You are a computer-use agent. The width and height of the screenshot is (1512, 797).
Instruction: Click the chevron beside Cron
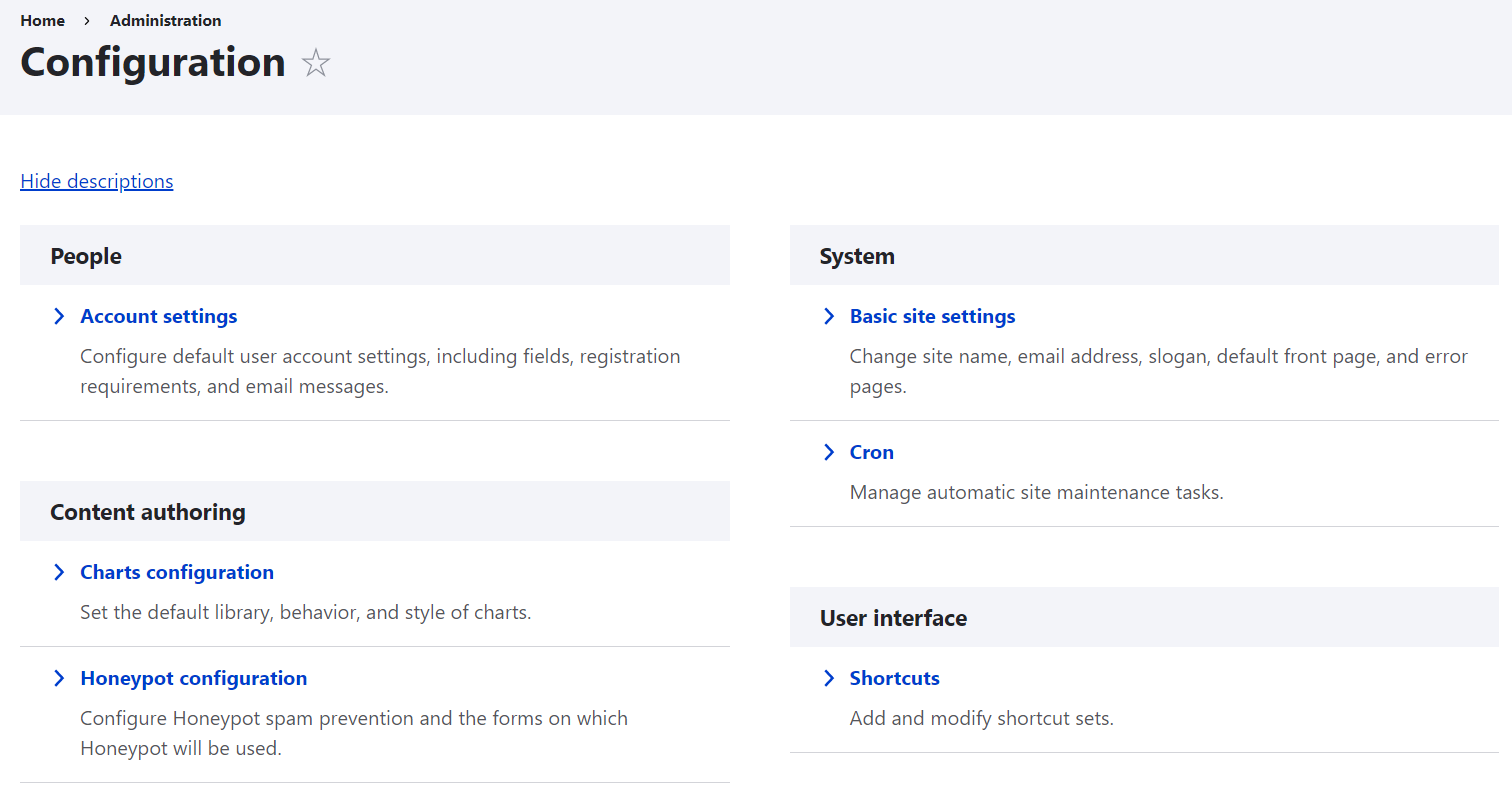(829, 452)
